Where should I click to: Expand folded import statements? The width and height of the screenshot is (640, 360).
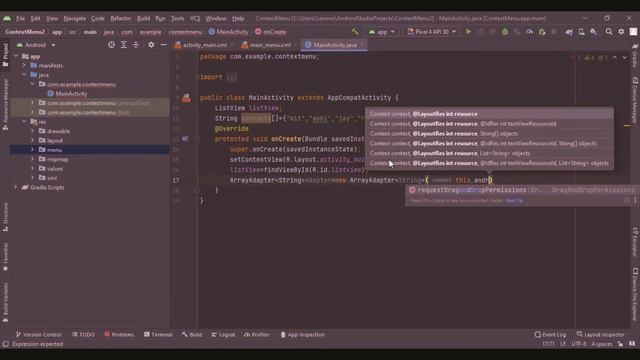[x=232, y=77]
